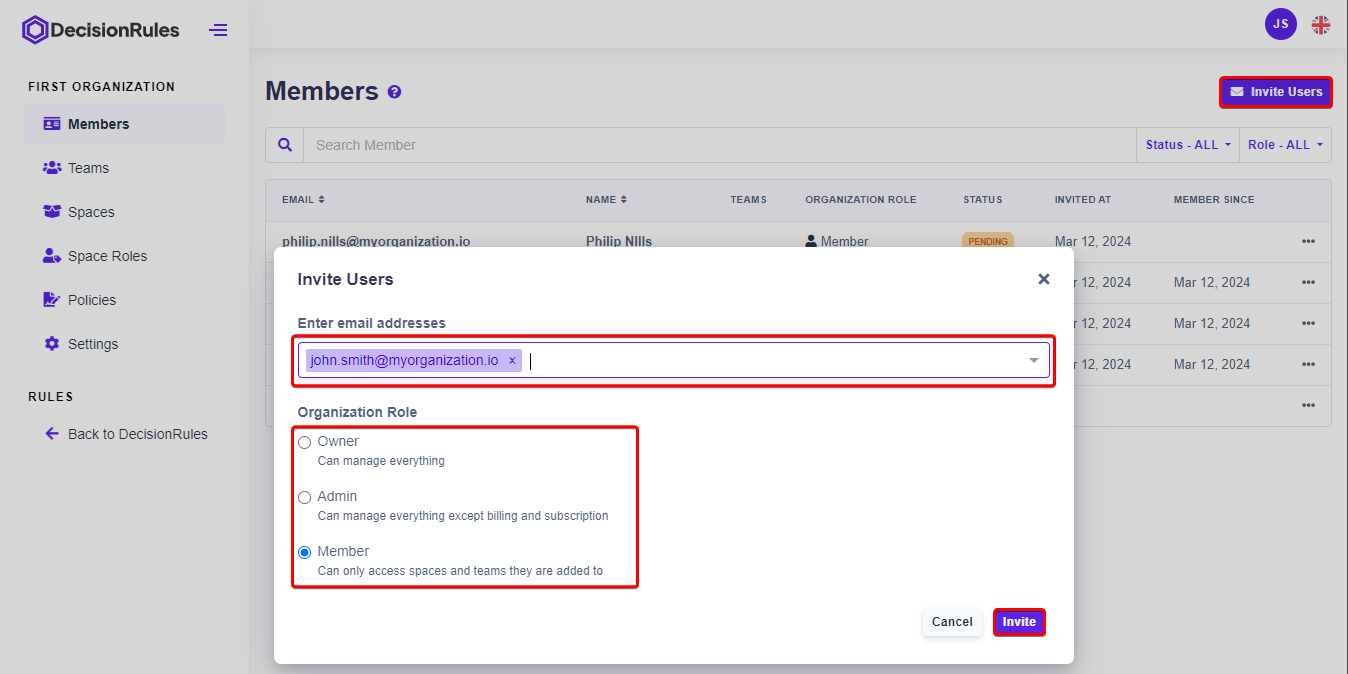Select the Member organization role
This screenshot has height=674, width=1348.
tap(305, 552)
